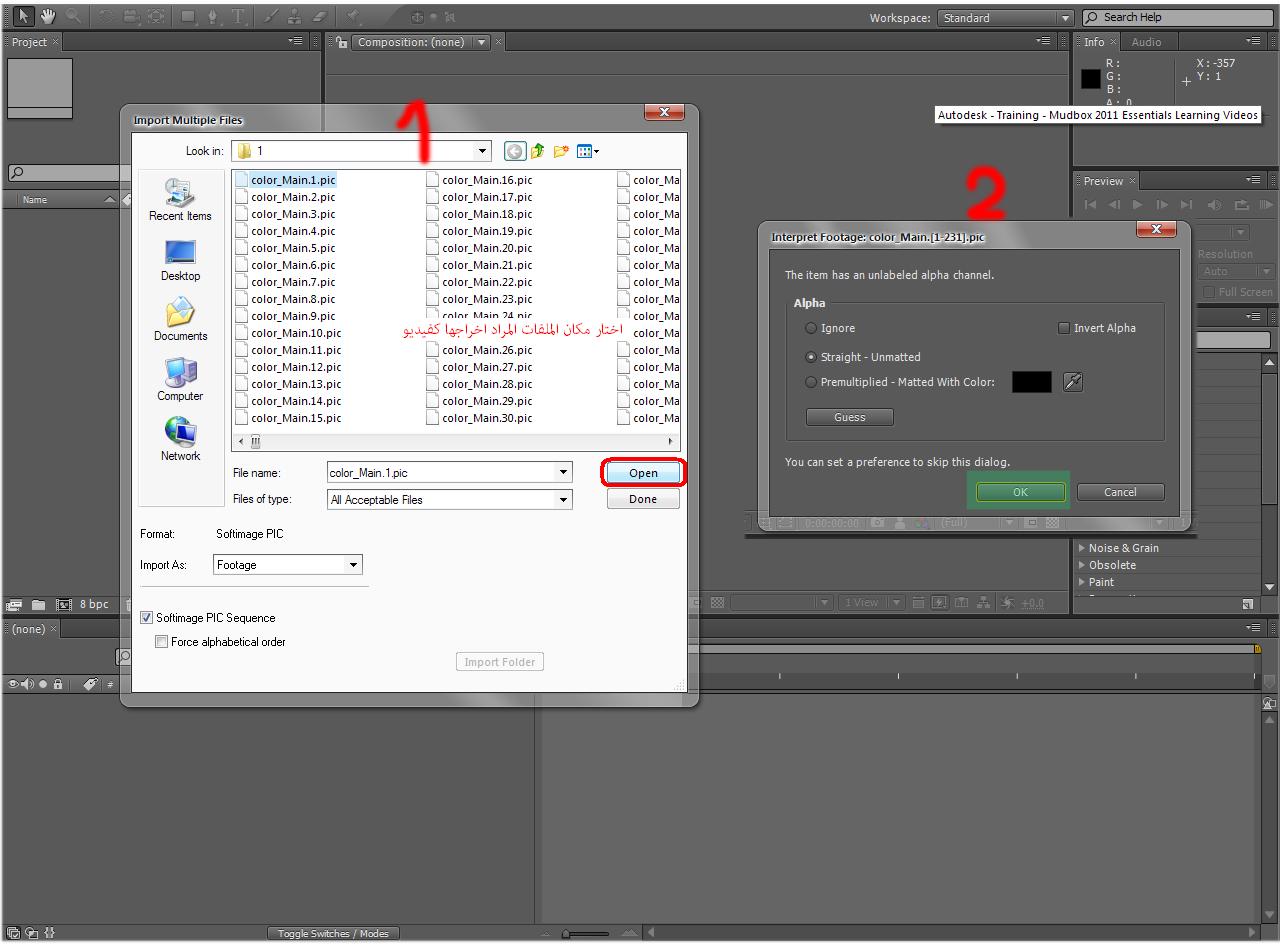Select the Zoom magnifier tool
The width and height of the screenshot is (1280, 944).
(73, 16)
